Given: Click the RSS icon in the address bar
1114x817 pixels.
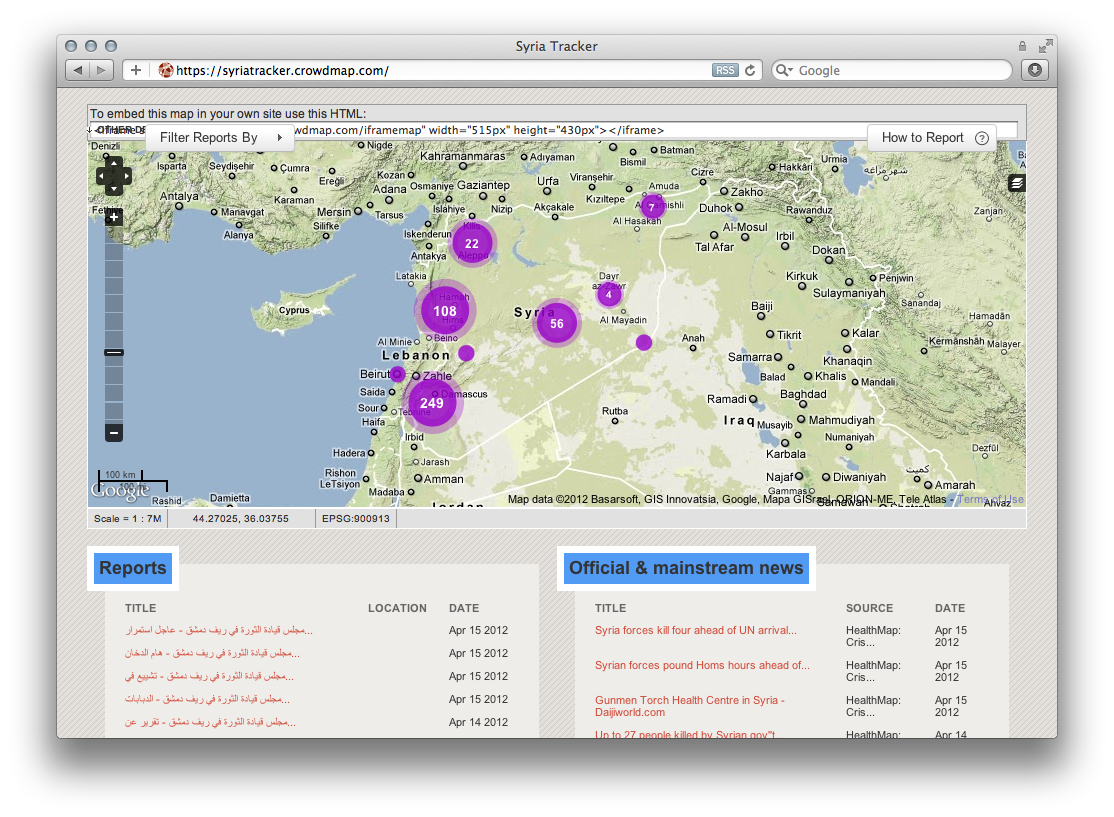Looking at the screenshot, I should [x=724, y=70].
